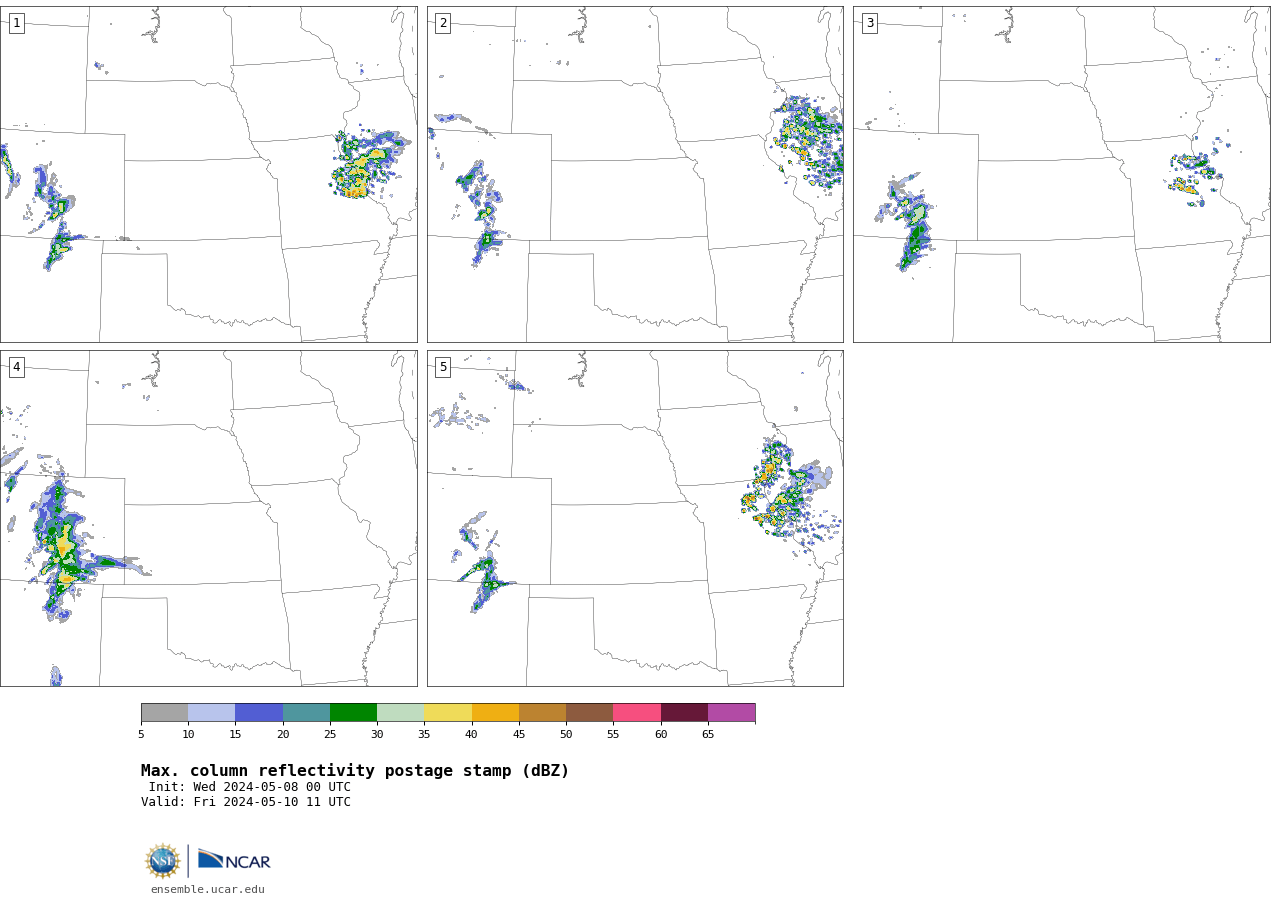Click the colorbar tick label 30
This screenshot has height=901, width=1280.
[377, 735]
